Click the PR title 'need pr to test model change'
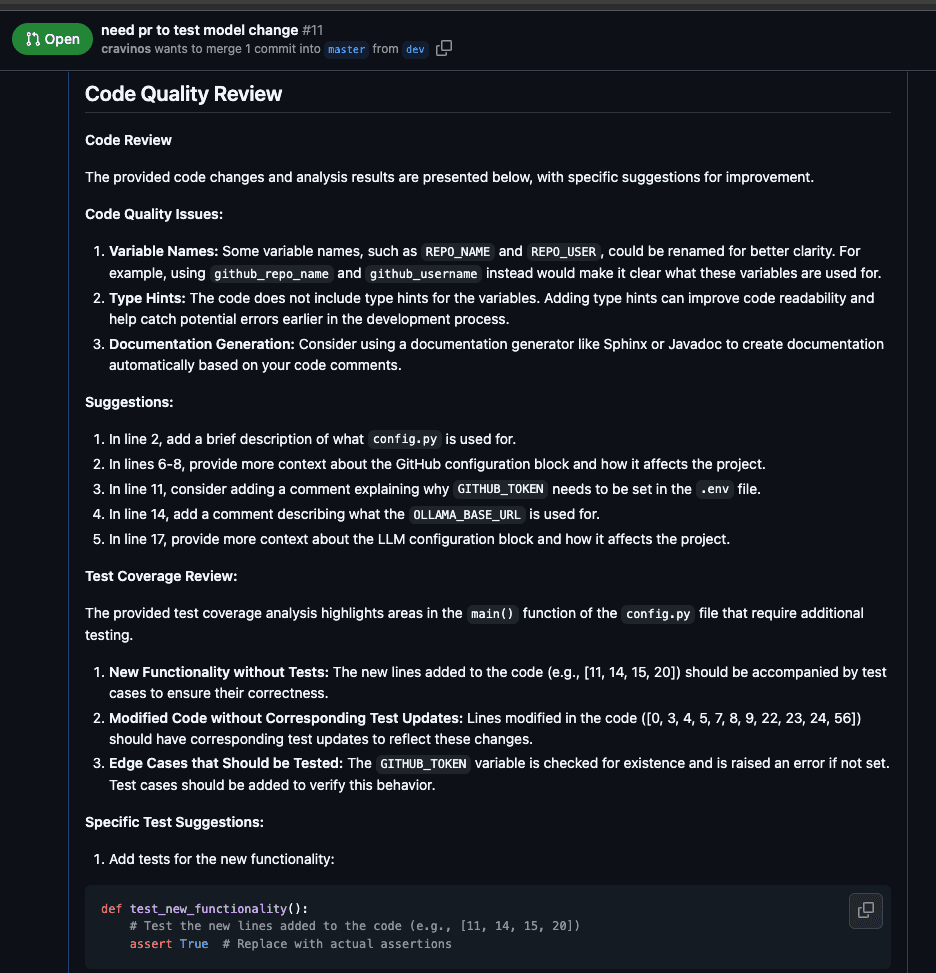 pos(199,30)
